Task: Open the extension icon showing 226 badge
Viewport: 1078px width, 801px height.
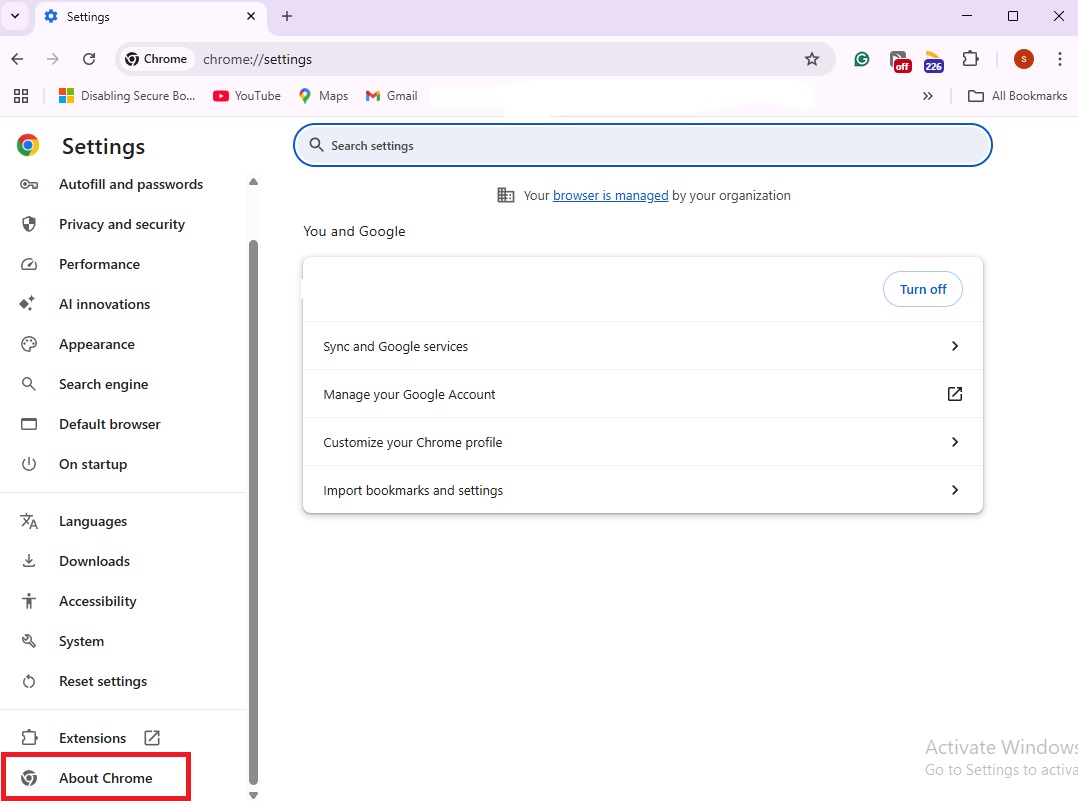Action: click(934, 61)
